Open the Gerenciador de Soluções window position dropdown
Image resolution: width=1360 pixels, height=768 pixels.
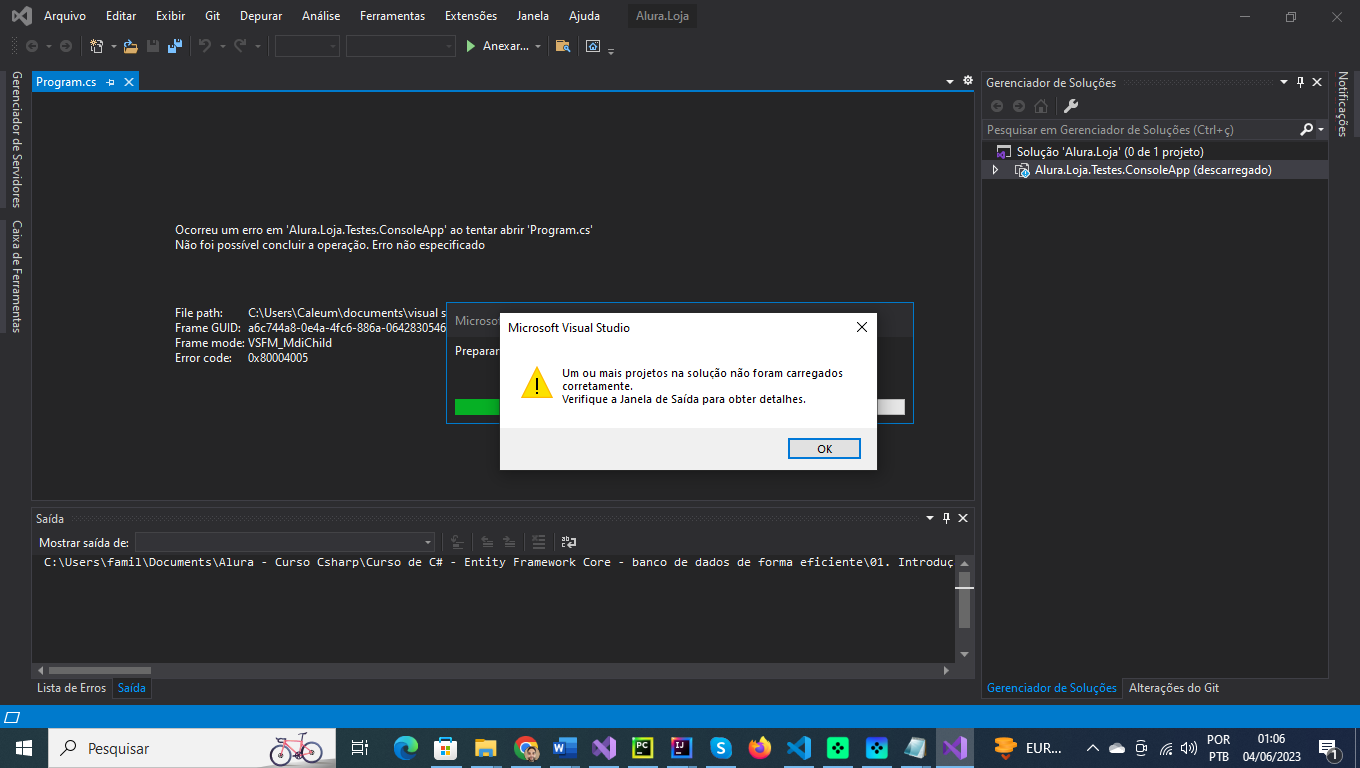[x=1284, y=82]
